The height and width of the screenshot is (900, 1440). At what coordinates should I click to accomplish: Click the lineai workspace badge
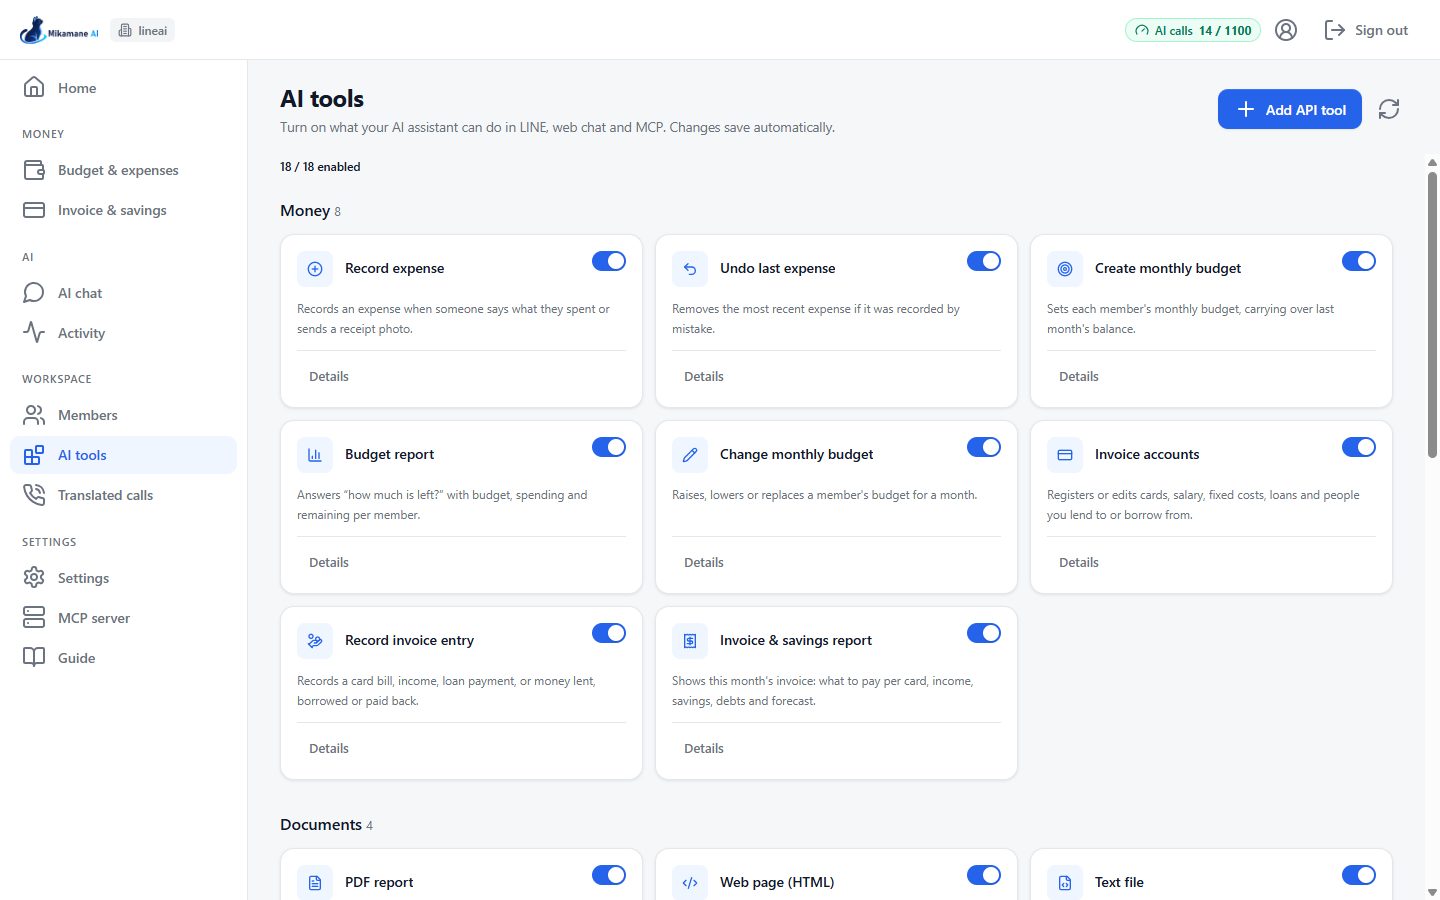(x=143, y=30)
